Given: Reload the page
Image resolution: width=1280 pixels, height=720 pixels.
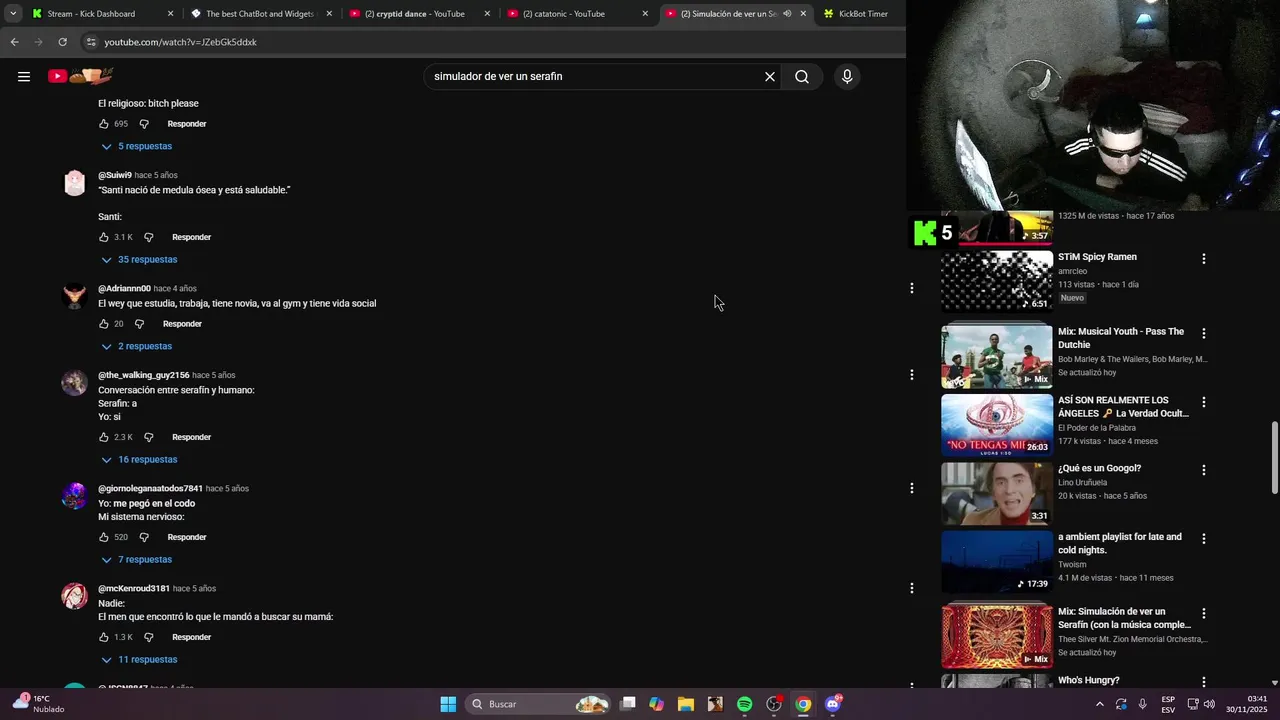Looking at the screenshot, I should pos(62,42).
